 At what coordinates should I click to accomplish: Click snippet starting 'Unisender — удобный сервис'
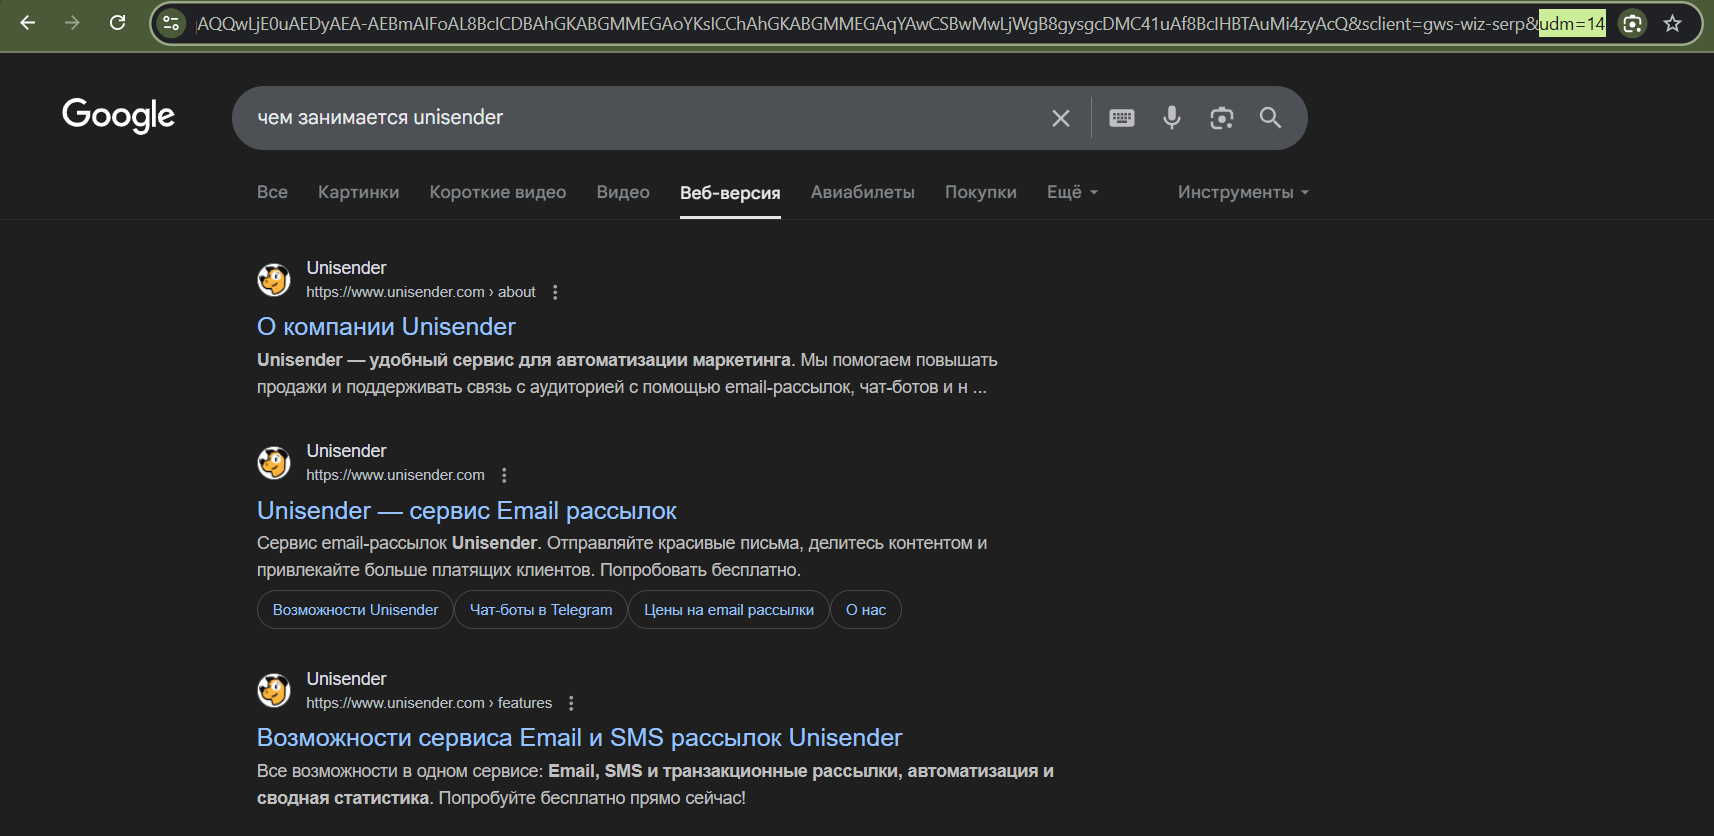[x=627, y=373]
